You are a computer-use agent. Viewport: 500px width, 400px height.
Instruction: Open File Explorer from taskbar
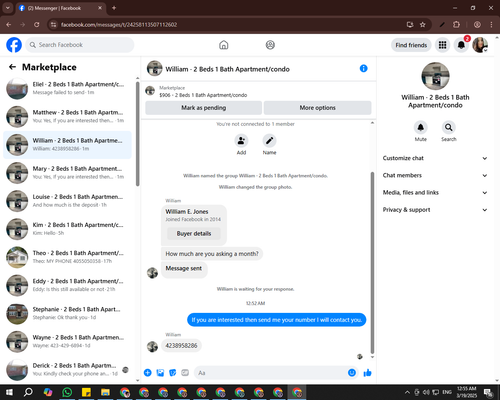(105, 392)
